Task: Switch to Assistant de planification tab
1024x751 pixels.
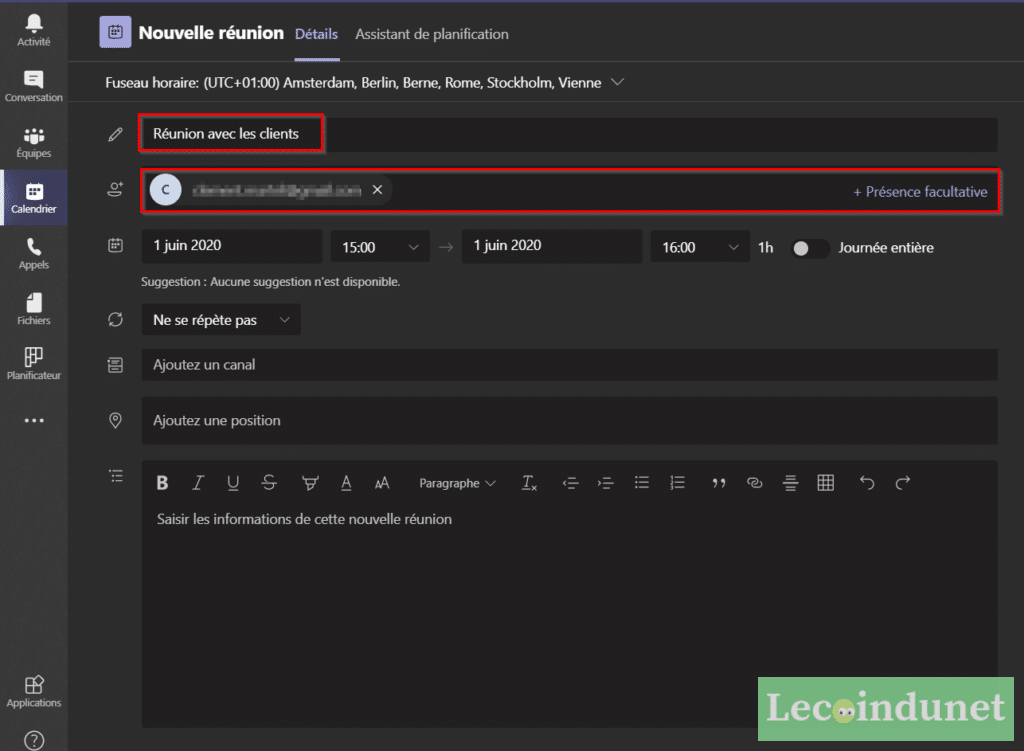Action: 432,34
